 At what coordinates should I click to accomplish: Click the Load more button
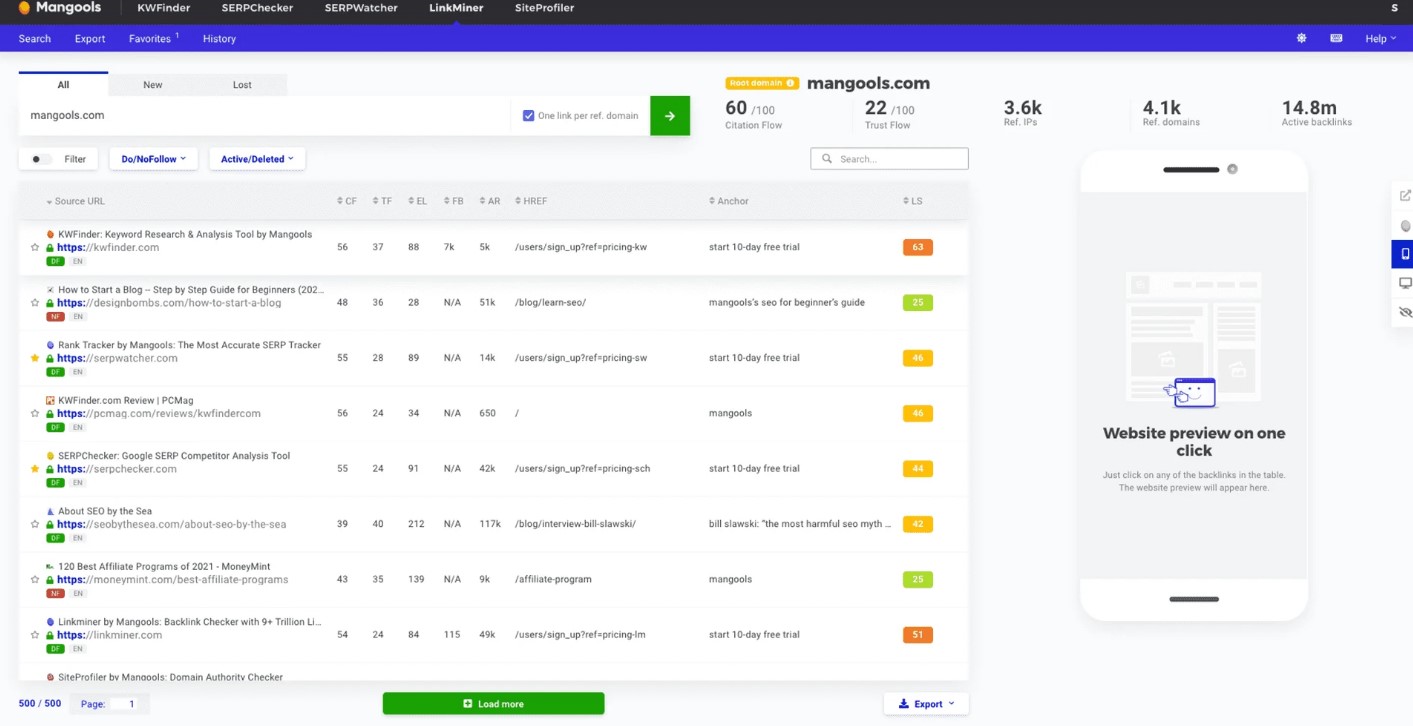(493, 704)
